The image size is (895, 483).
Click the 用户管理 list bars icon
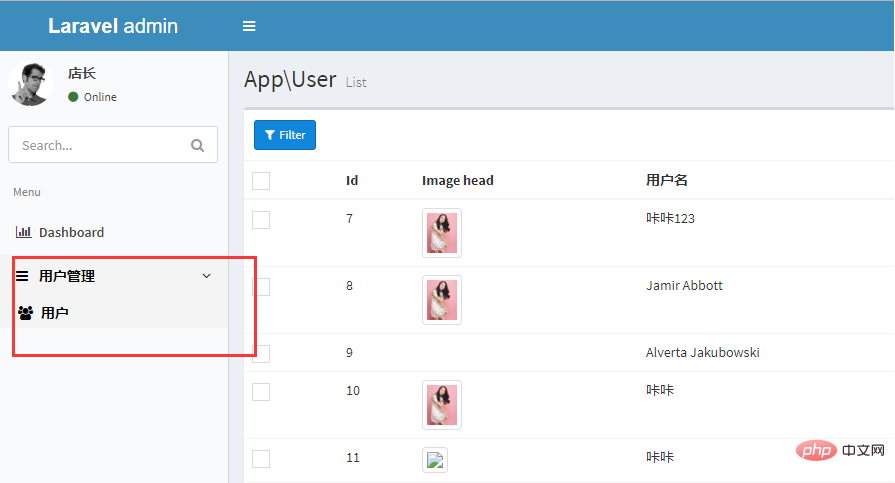(22, 276)
